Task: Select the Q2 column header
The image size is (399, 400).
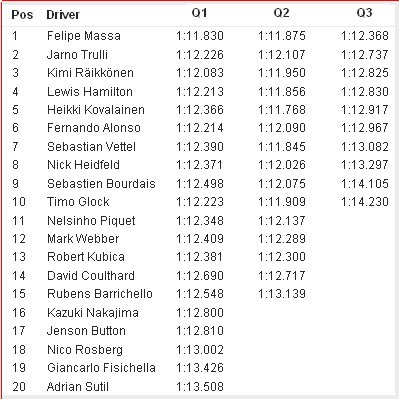Action: 282,13
